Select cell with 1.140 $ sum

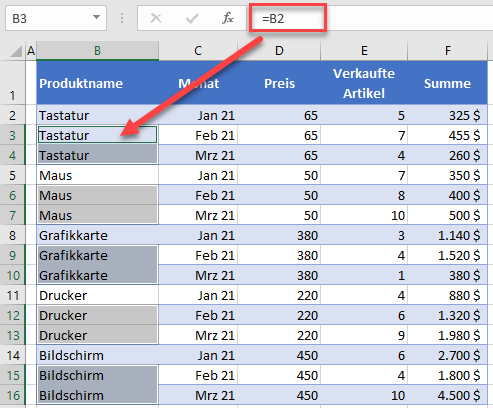pos(448,235)
